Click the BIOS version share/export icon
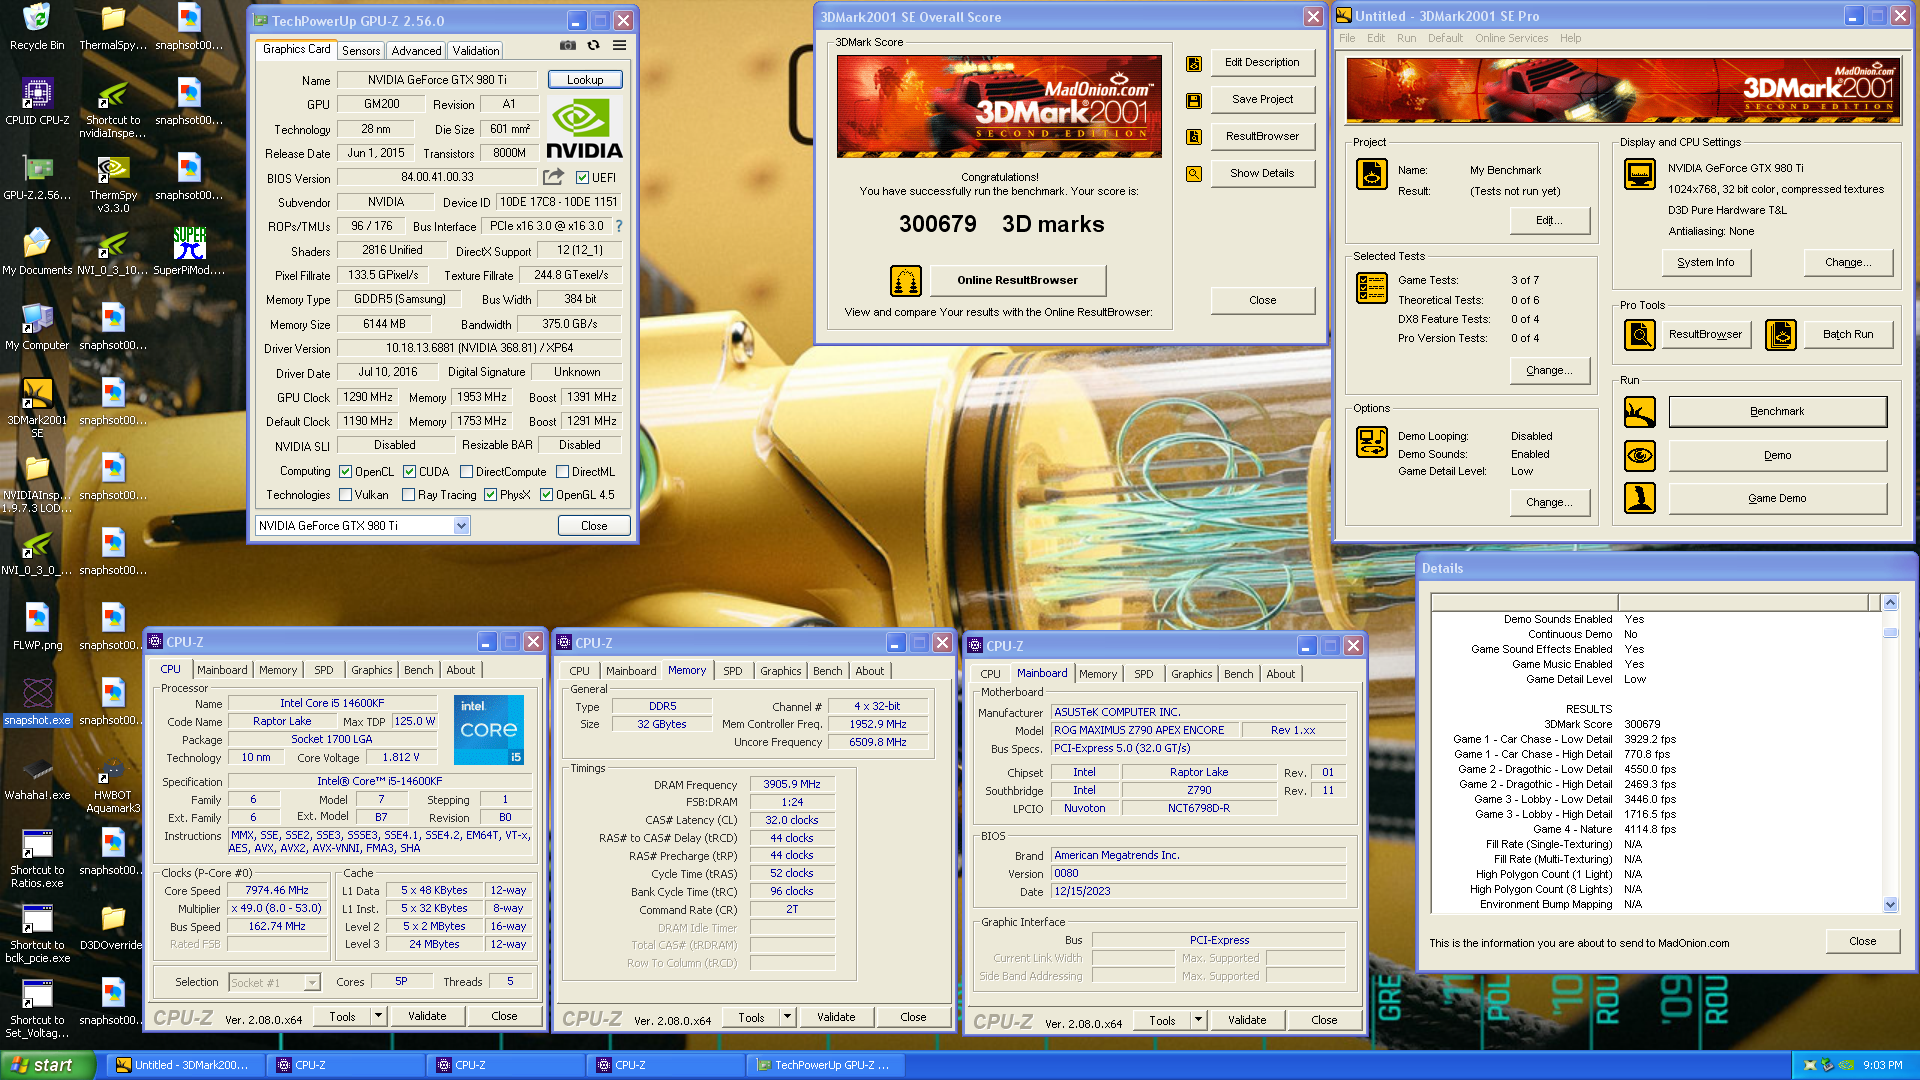Screen dimensions: 1920x1080 553,177
